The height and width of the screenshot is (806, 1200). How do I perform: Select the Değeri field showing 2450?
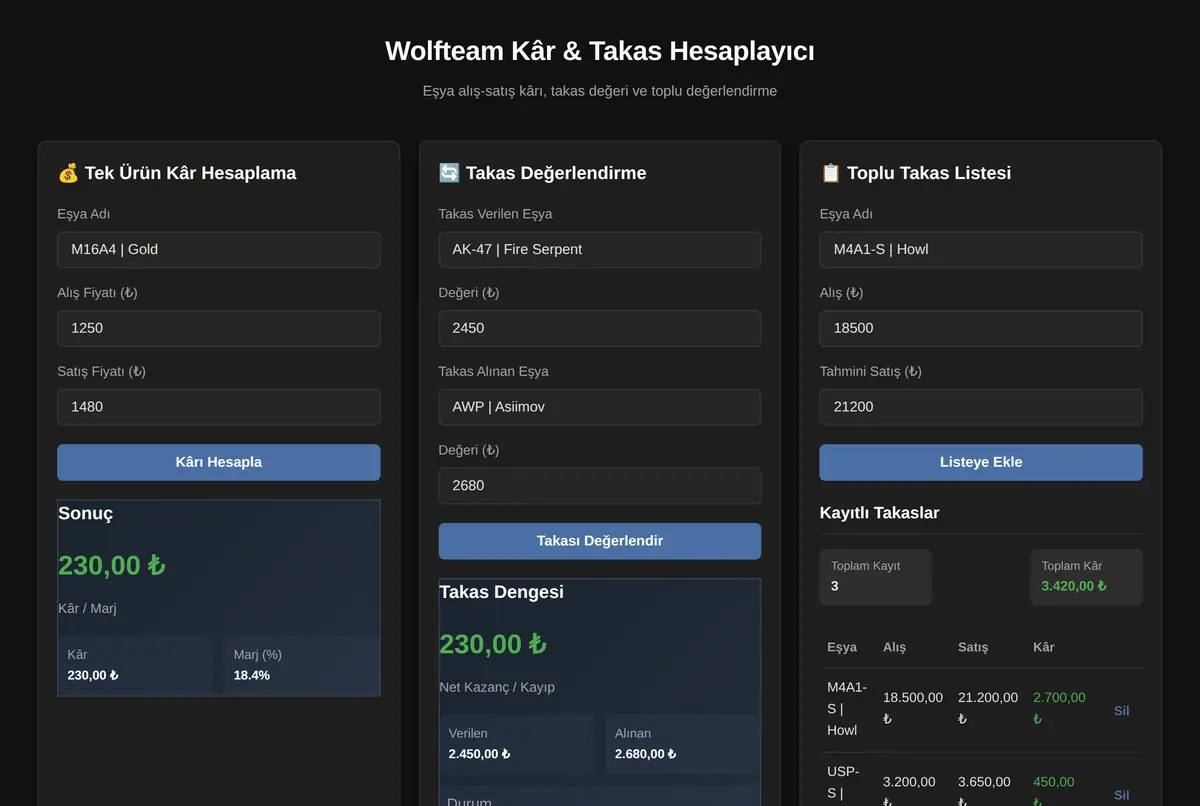[600, 328]
